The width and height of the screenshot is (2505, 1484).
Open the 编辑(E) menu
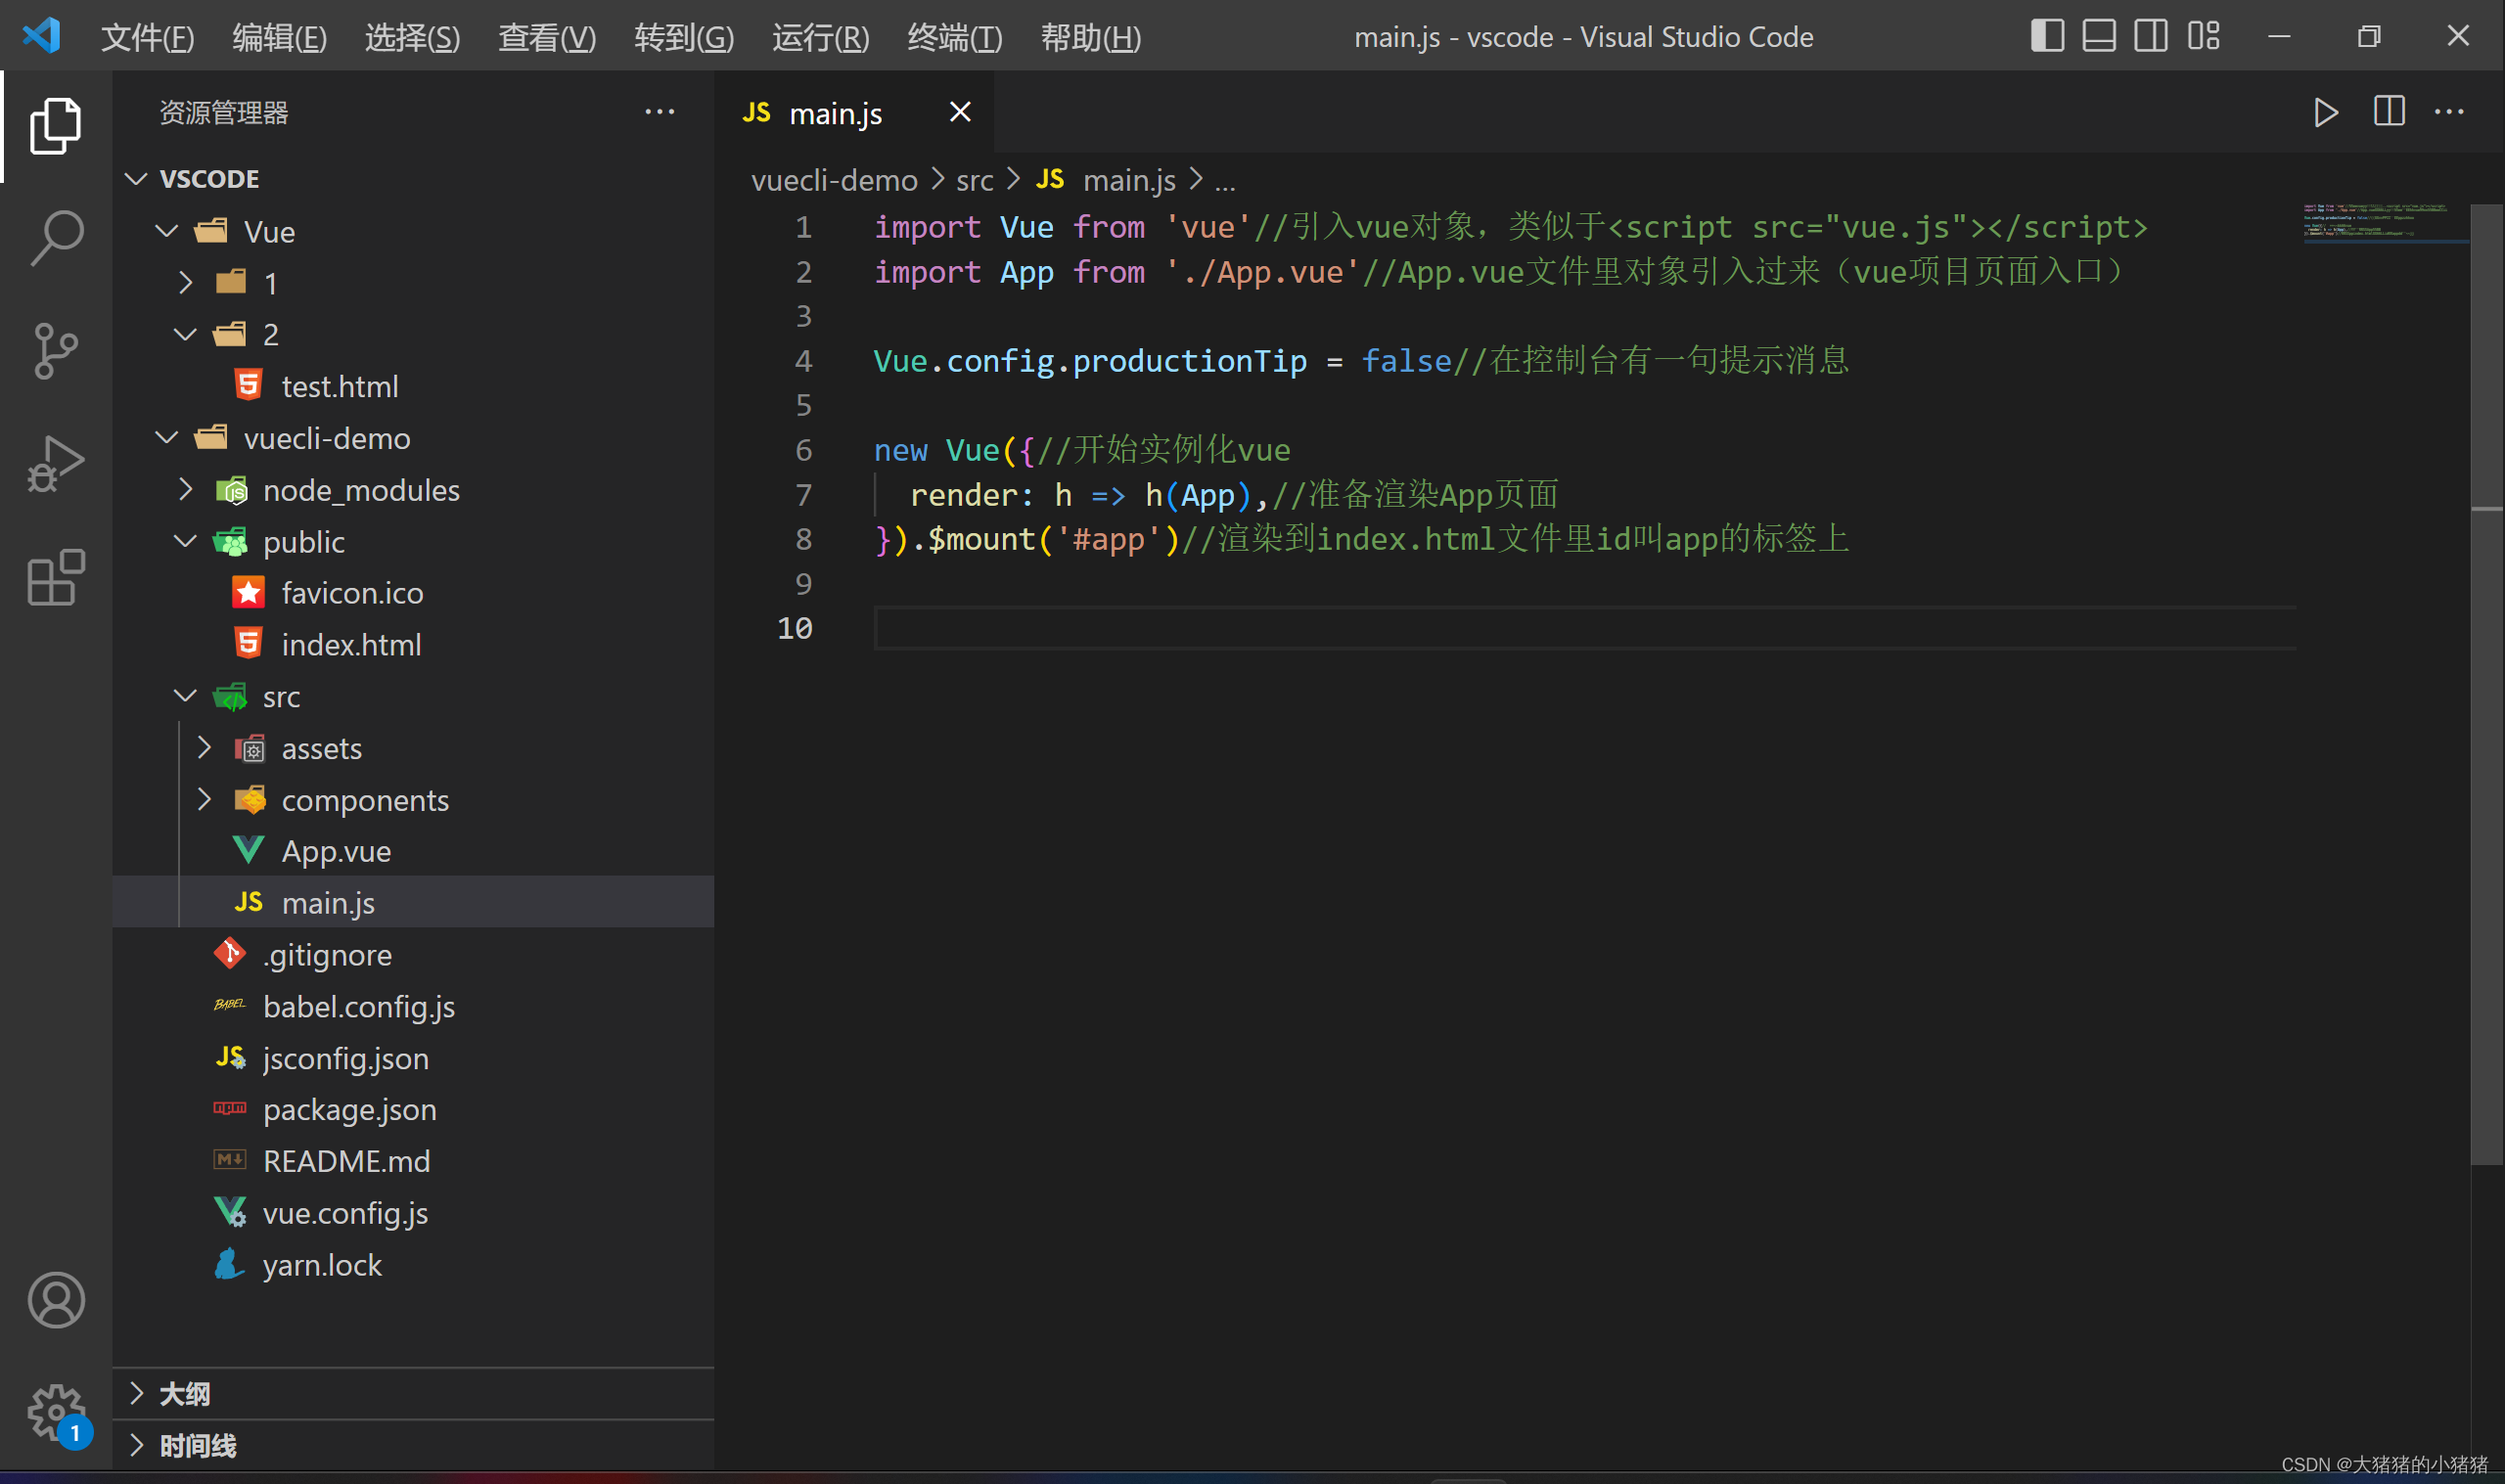280,37
